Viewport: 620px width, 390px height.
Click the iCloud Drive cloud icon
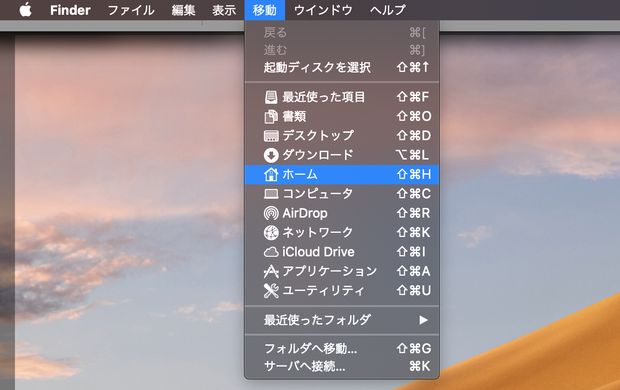coord(271,252)
